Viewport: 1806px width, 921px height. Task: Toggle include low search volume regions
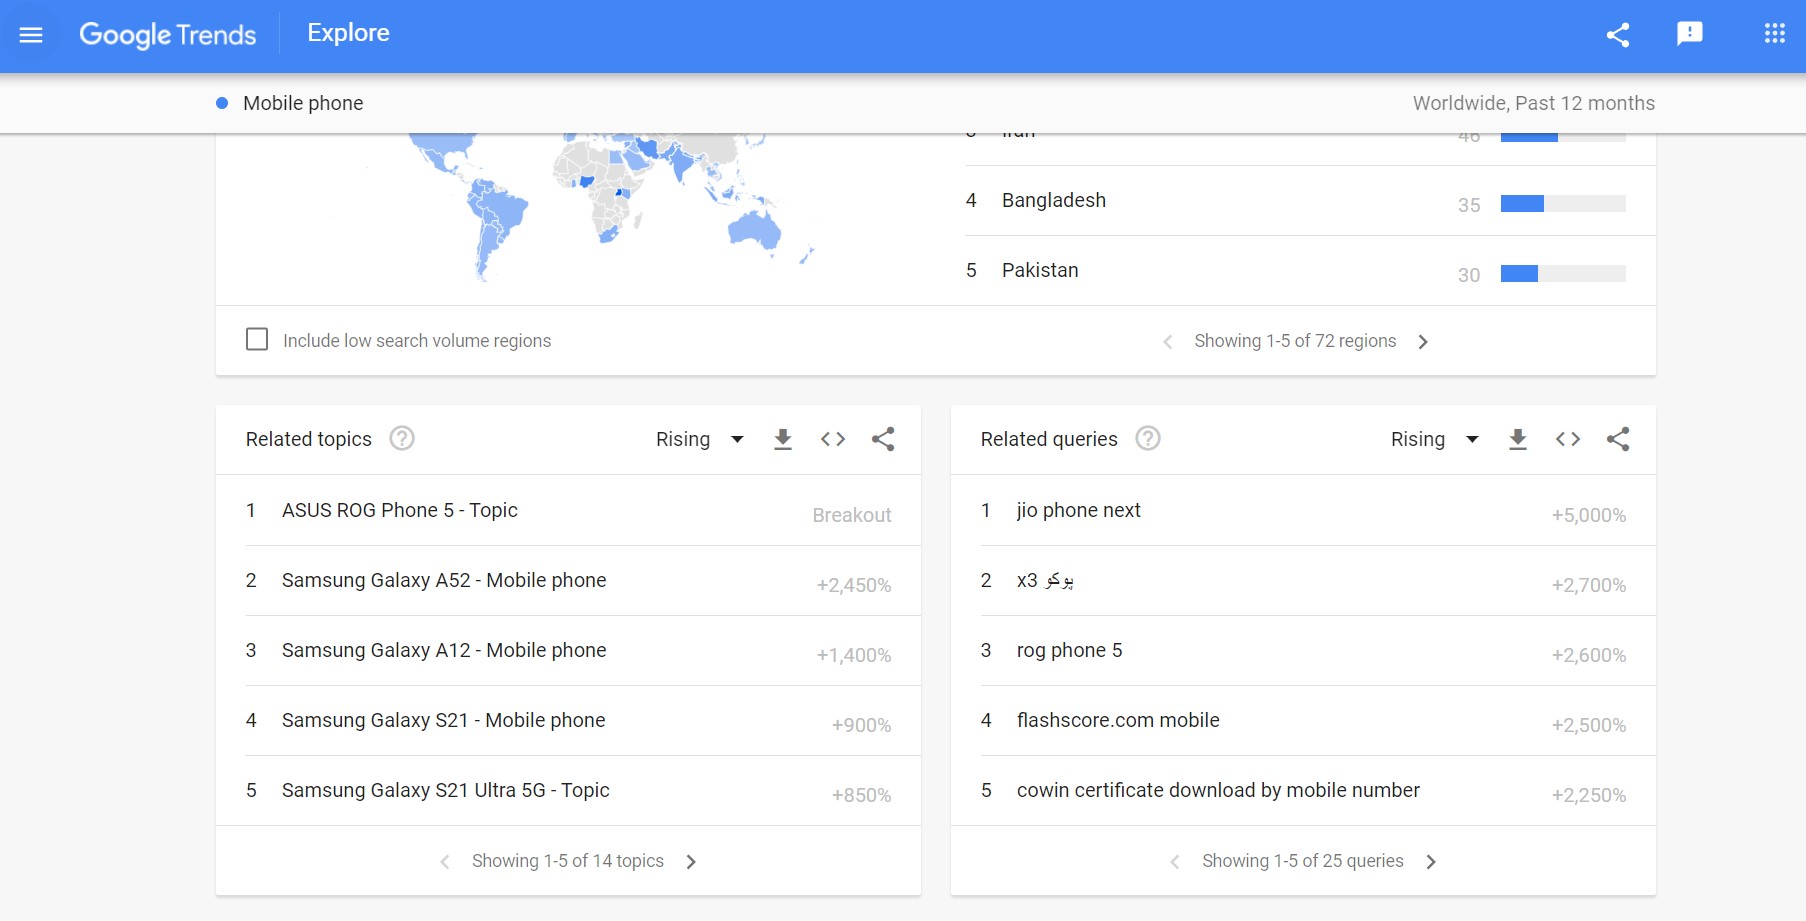point(257,339)
